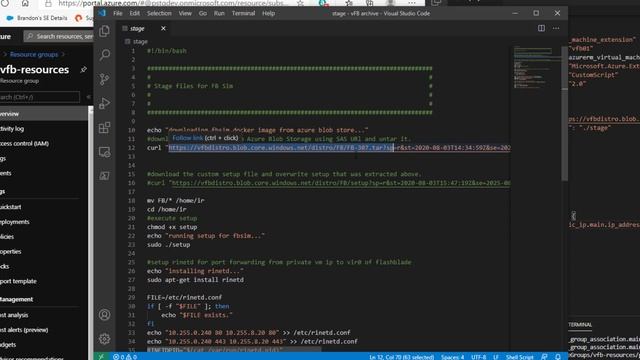Click the commented setup URL on line 16

pos(340,183)
